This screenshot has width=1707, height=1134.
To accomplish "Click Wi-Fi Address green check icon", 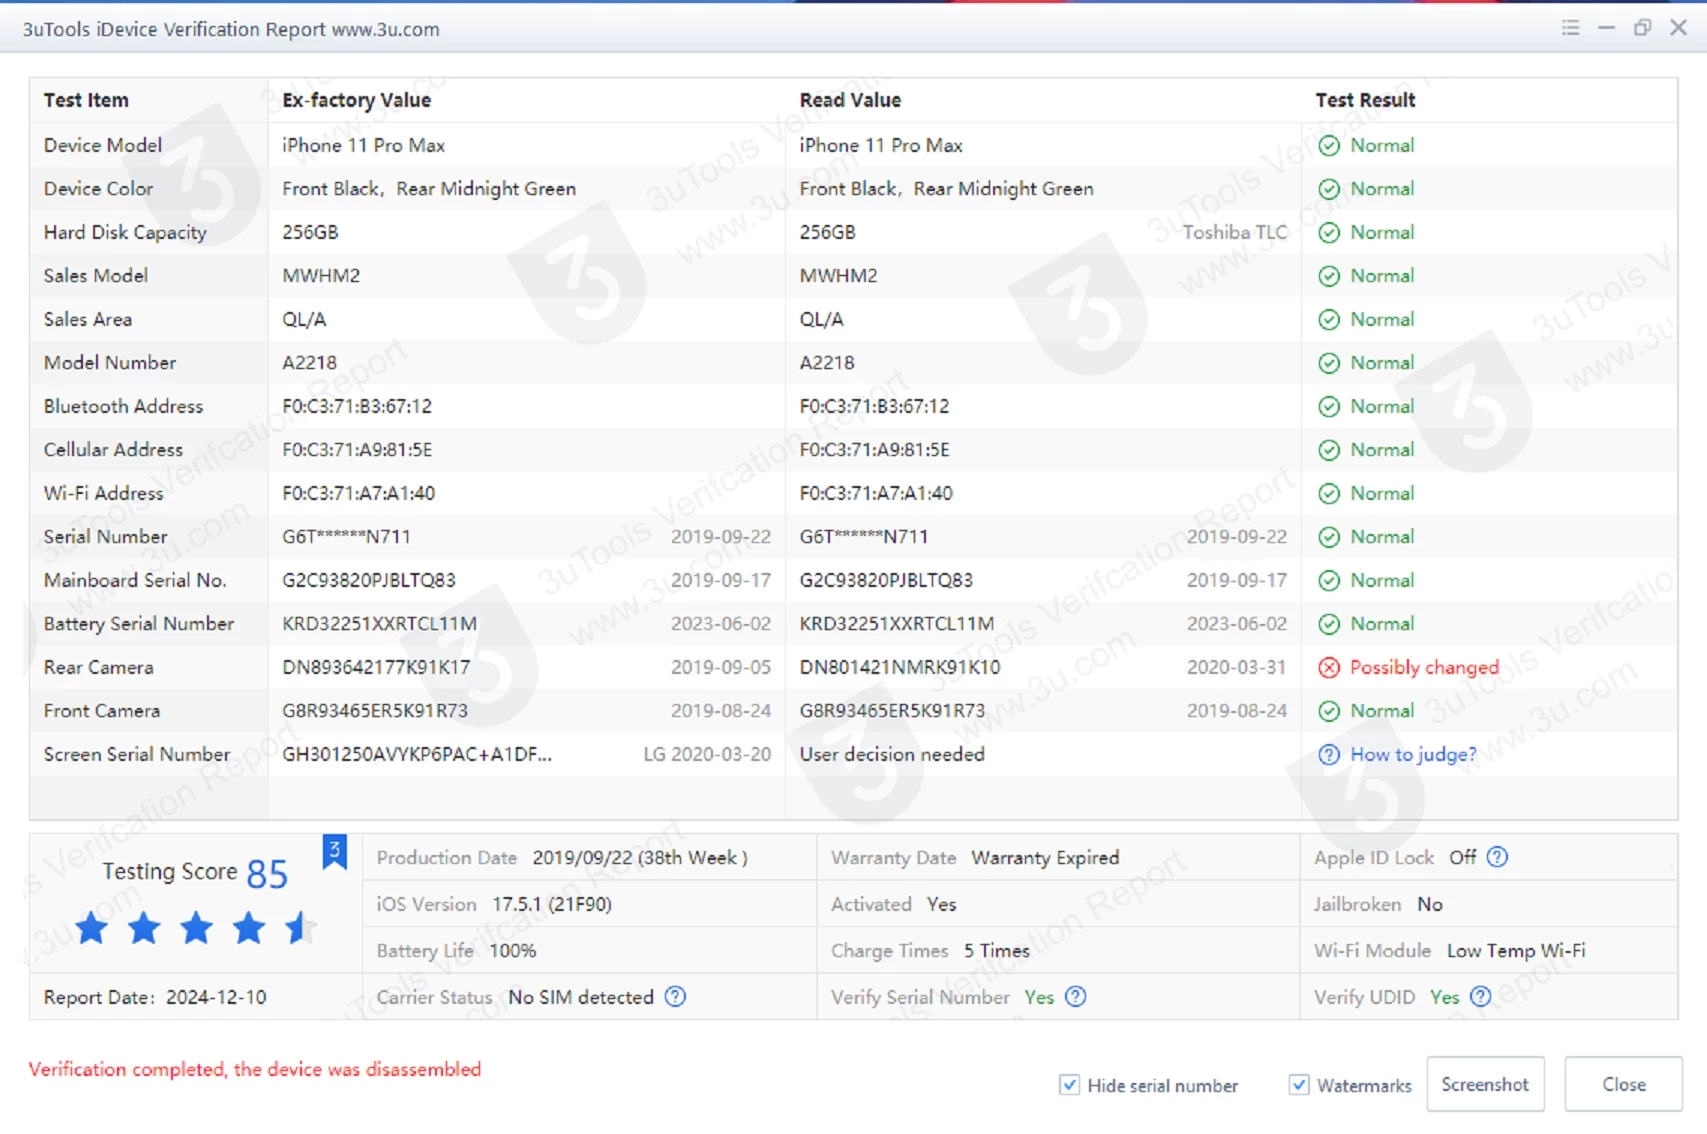I will pos(1329,494).
